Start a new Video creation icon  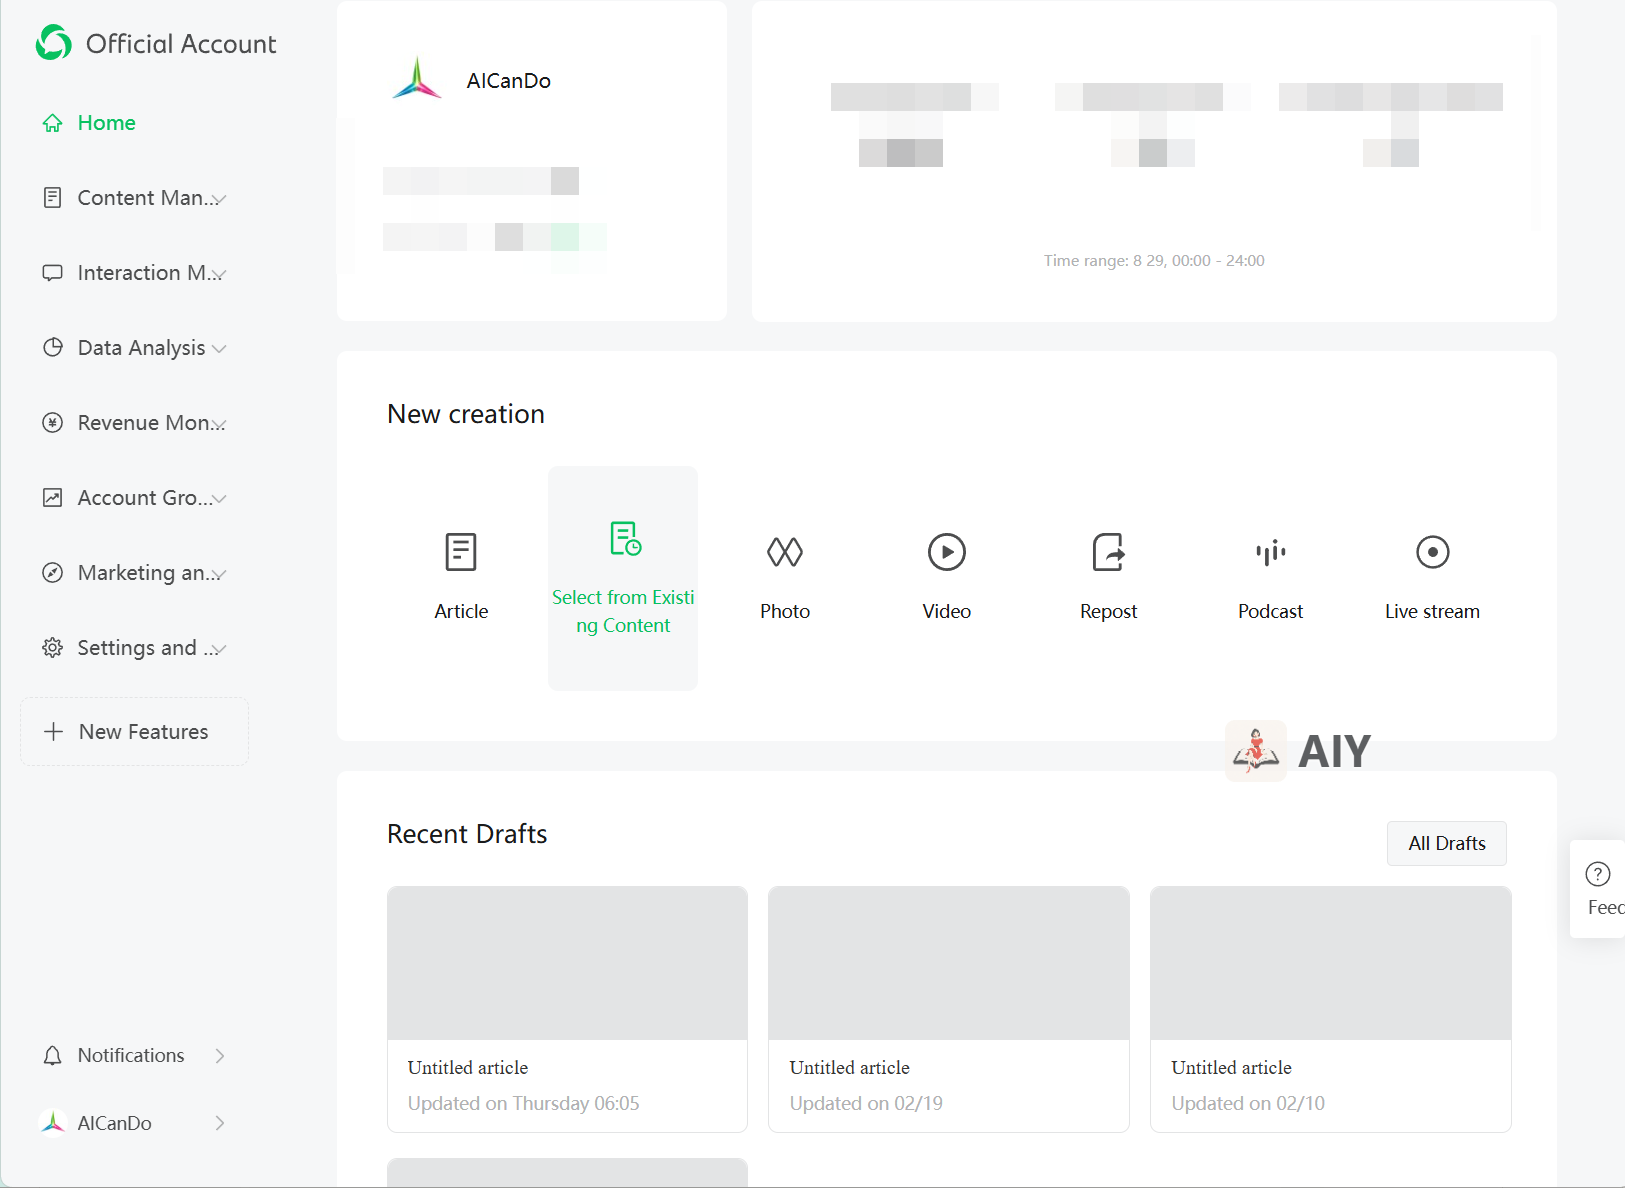947,552
